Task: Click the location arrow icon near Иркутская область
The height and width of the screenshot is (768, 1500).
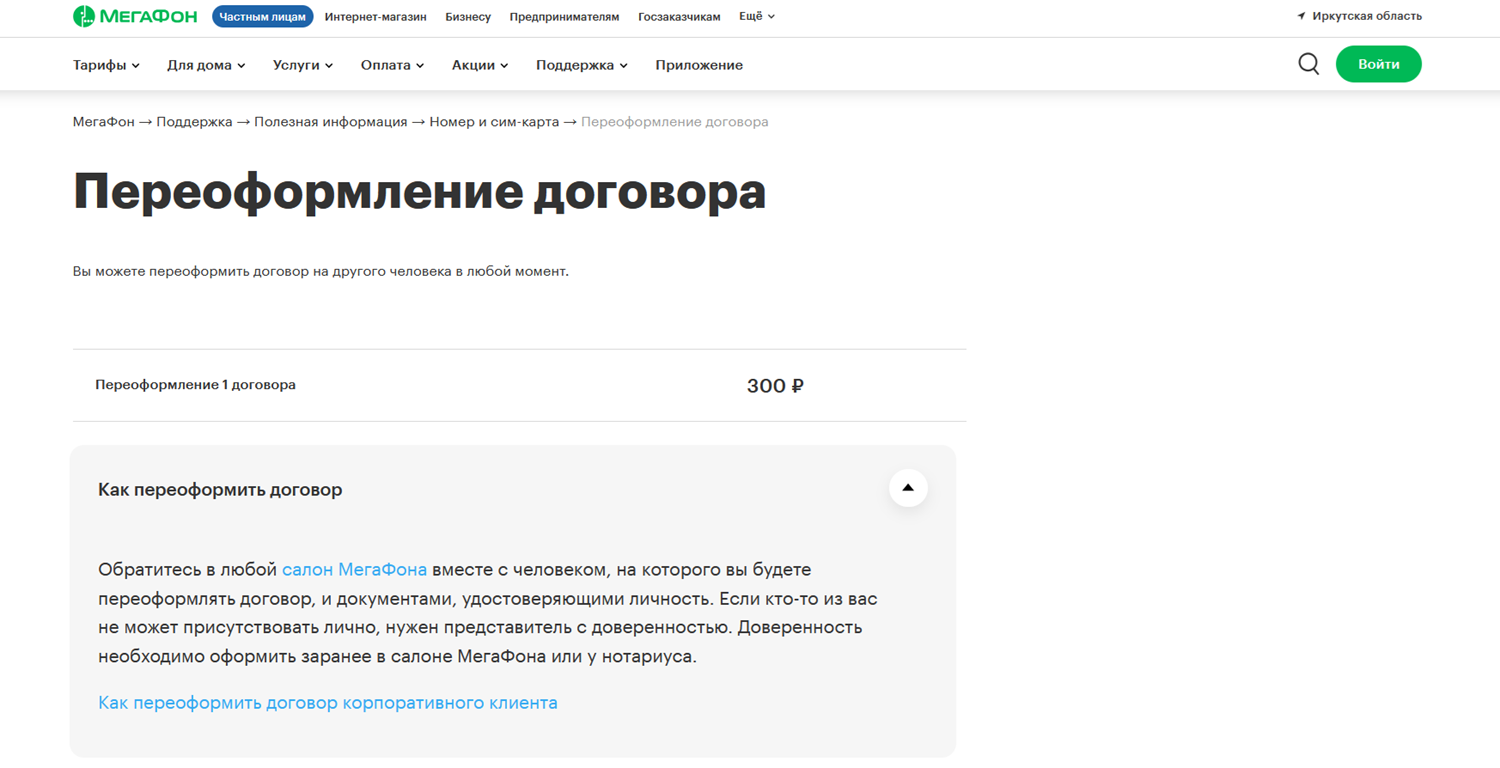Action: [x=1301, y=16]
